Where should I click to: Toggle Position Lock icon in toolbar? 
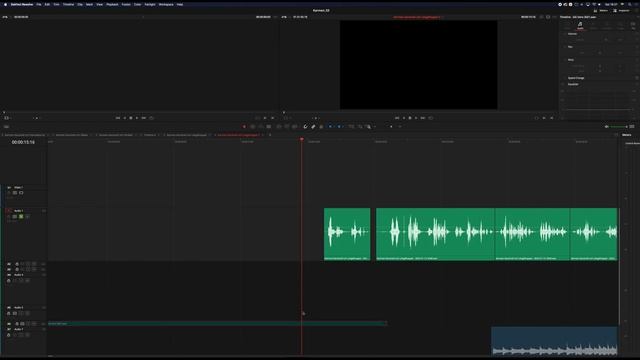coord(321,127)
